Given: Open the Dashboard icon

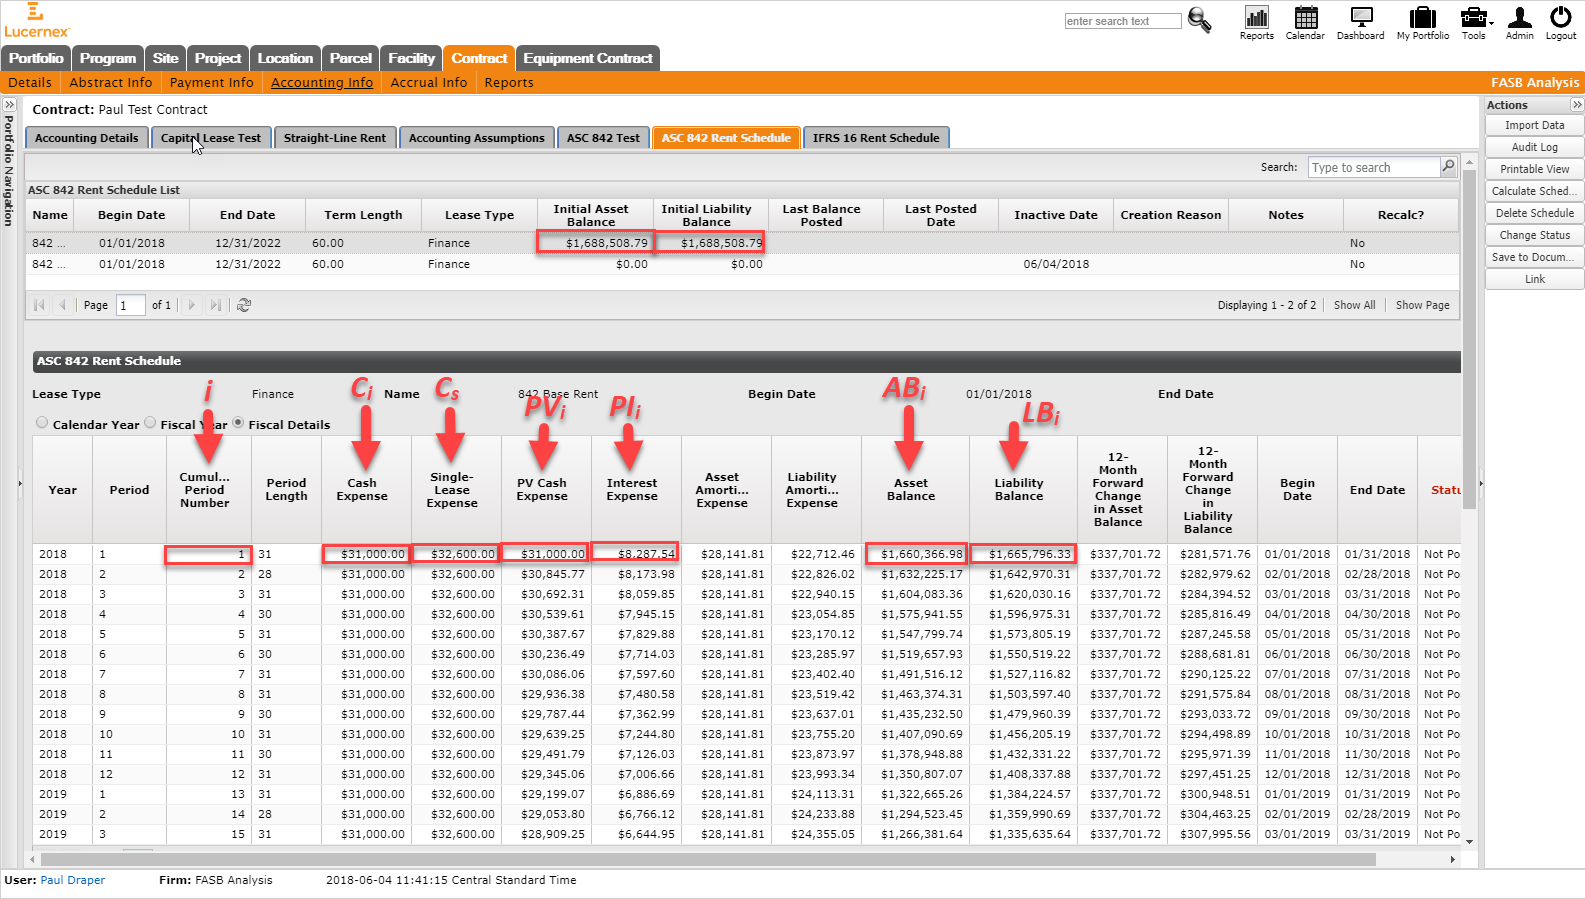Looking at the screenshot, I should pyautogui.click(x=1361, y=23).
